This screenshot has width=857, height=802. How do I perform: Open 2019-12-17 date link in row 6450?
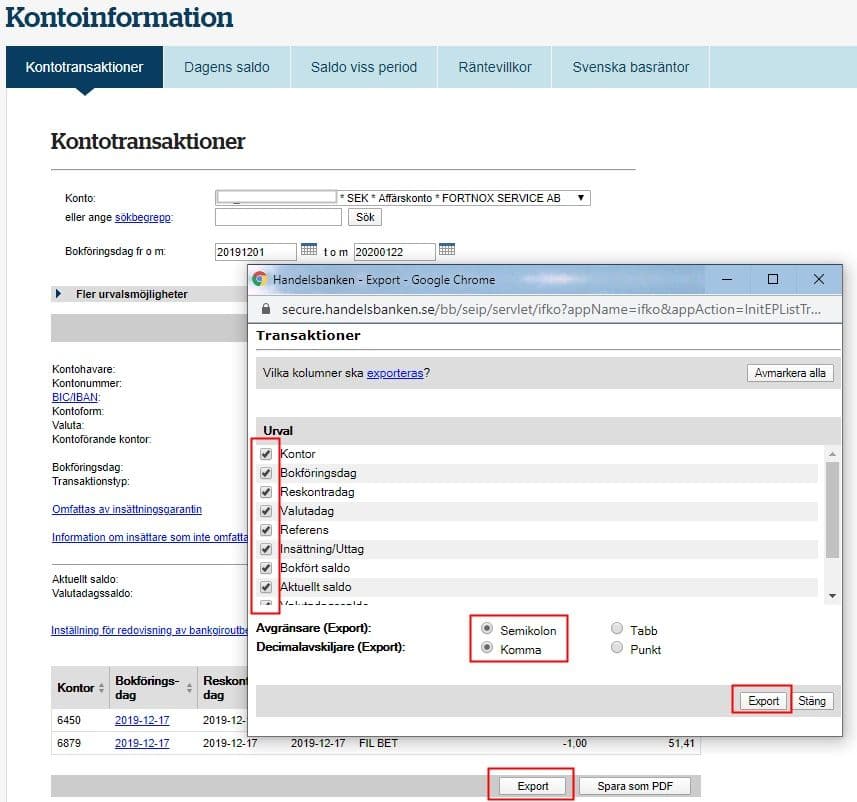tap(142, 720)
